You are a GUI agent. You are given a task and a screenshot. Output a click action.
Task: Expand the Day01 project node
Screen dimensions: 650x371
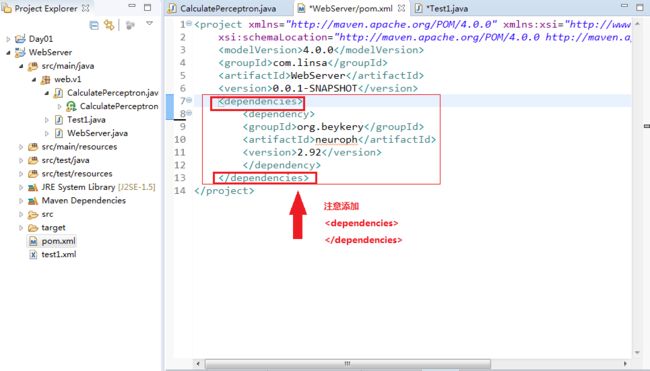point(8,39)
